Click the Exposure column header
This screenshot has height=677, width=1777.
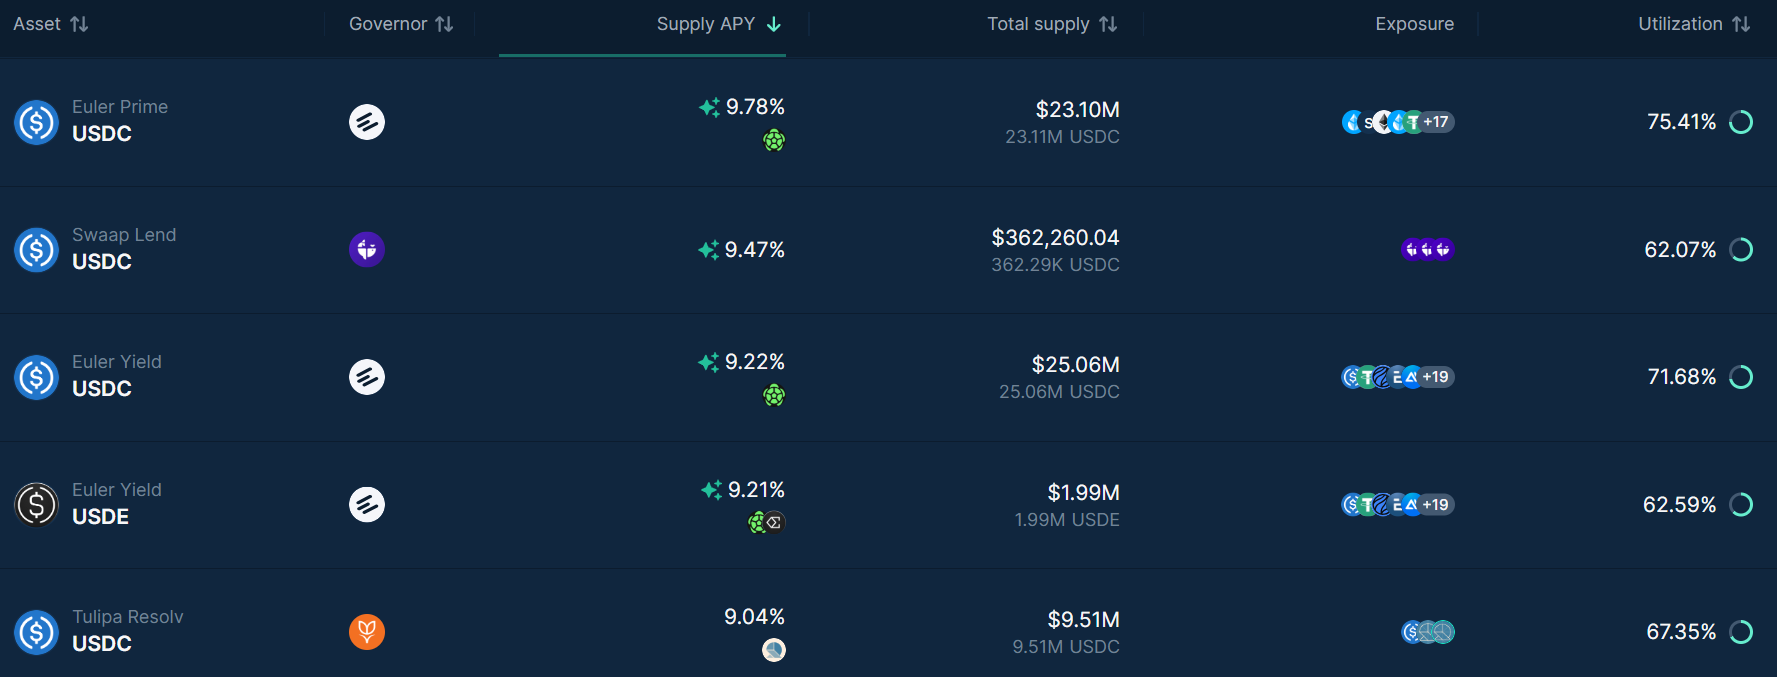coord(1414,23)
